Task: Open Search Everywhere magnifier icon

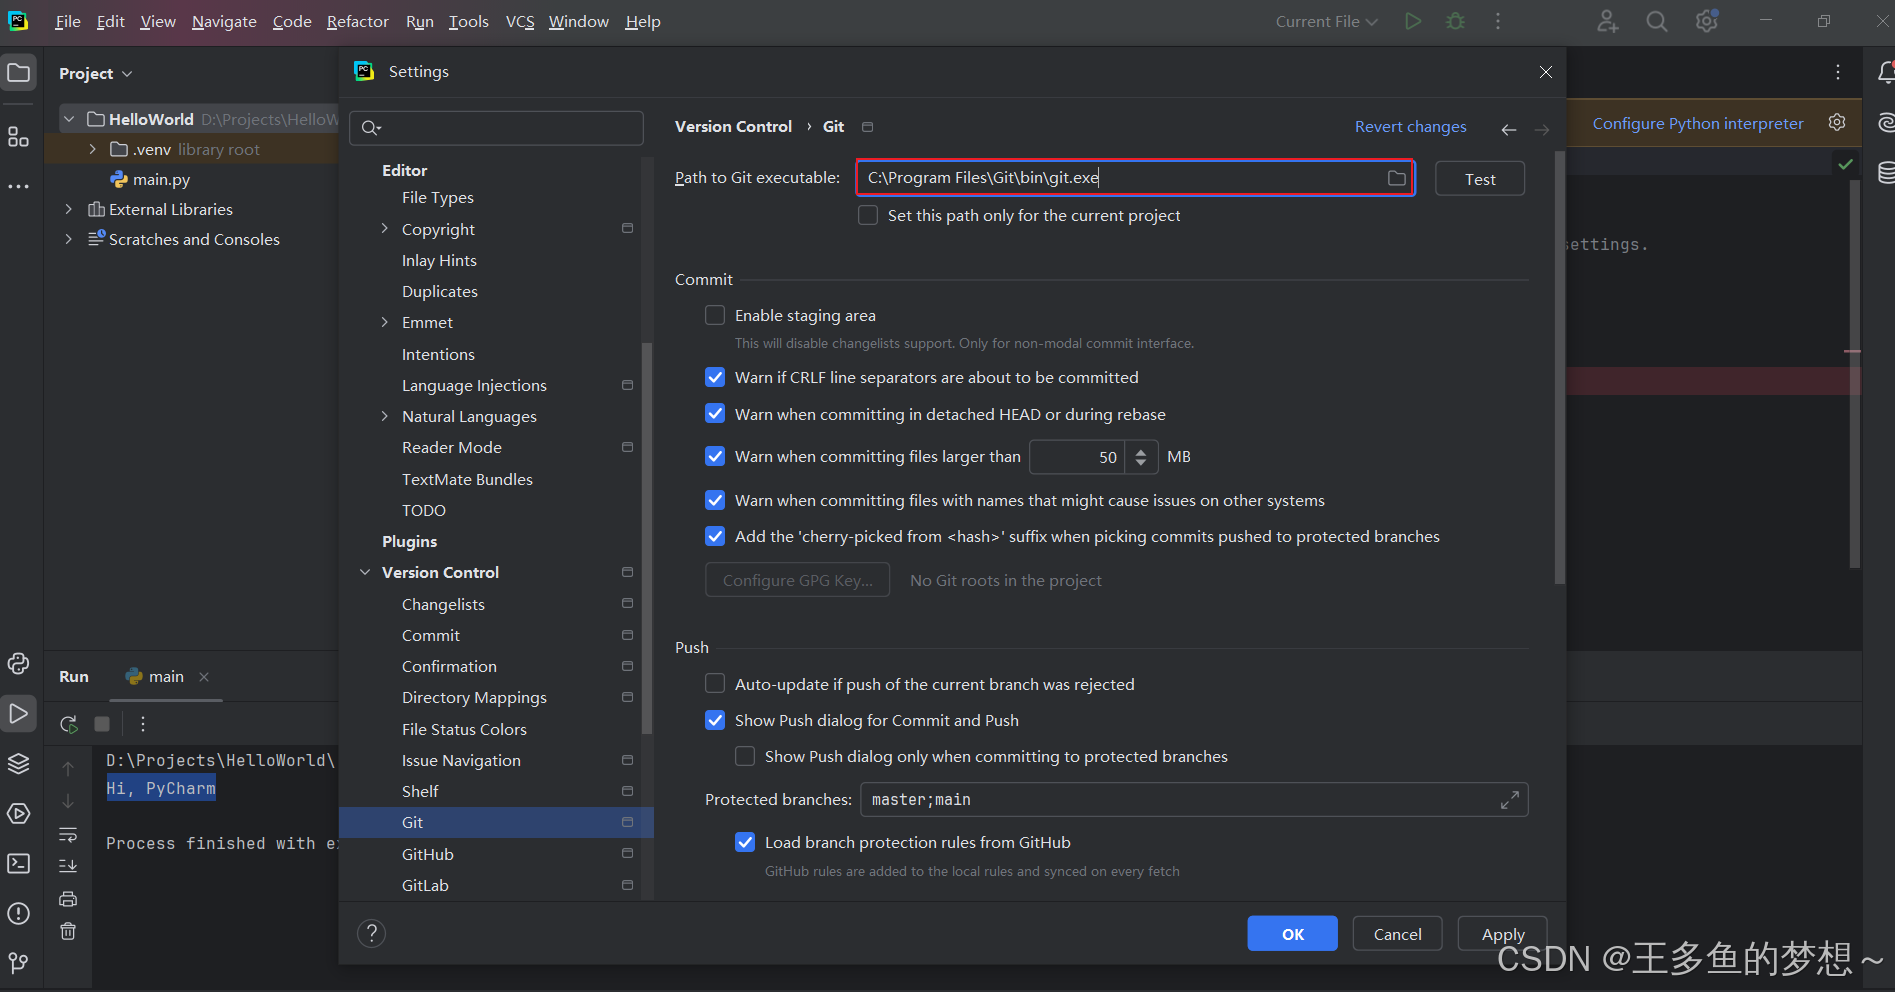Action: point(1657,21)
